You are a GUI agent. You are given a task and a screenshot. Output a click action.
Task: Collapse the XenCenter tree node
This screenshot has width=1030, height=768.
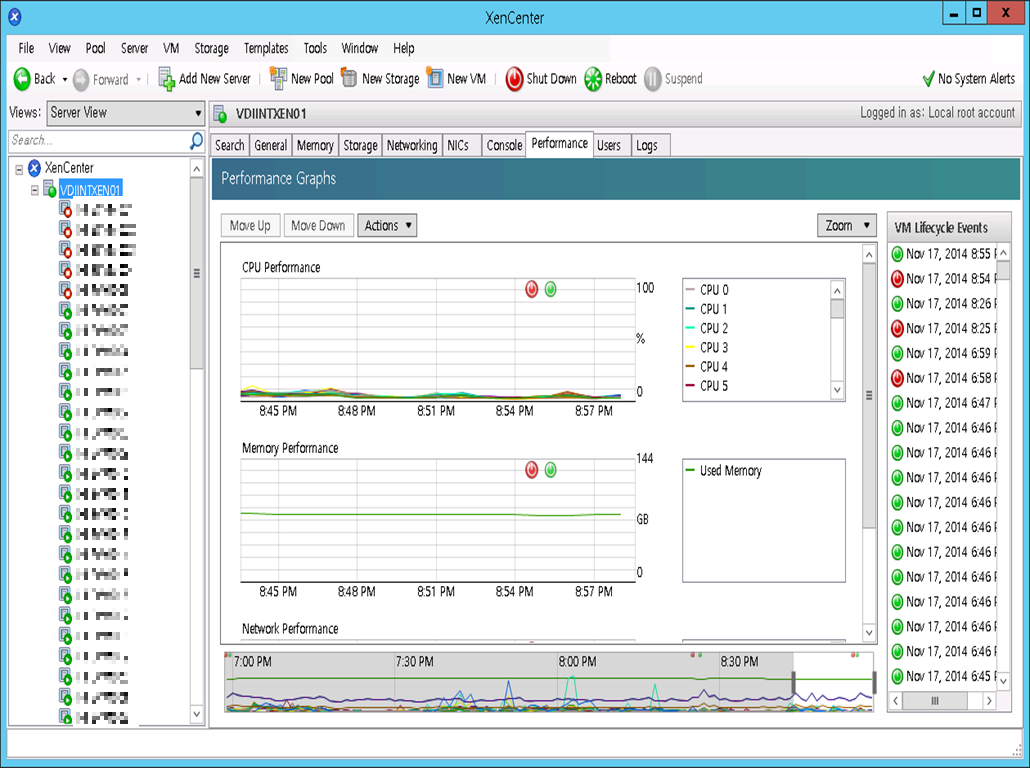[19, 169]
